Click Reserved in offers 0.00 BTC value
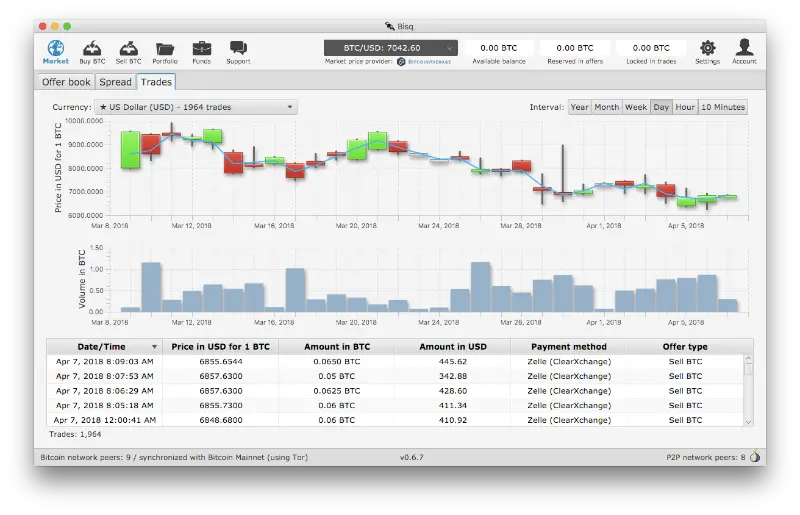This screenshot has width=800, height=515. pyautogui.click(x=575, y=48)
